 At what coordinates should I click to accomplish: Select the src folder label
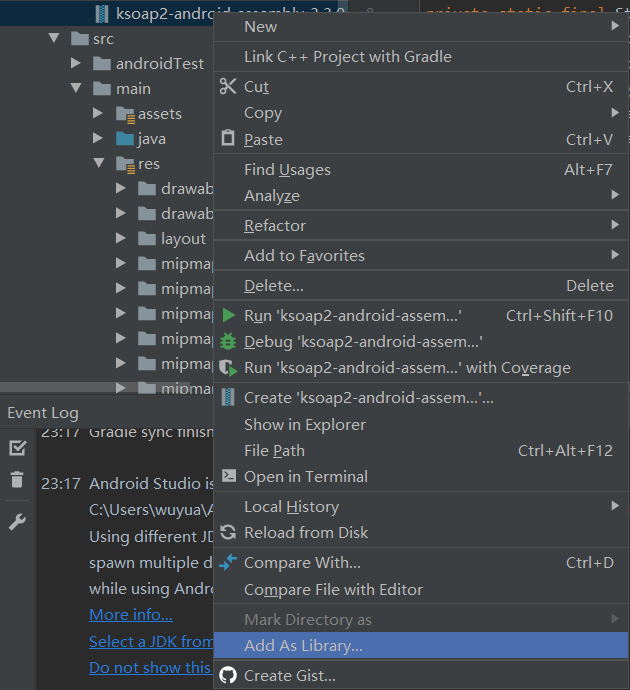pyautogui.click(x=103, y=39)
